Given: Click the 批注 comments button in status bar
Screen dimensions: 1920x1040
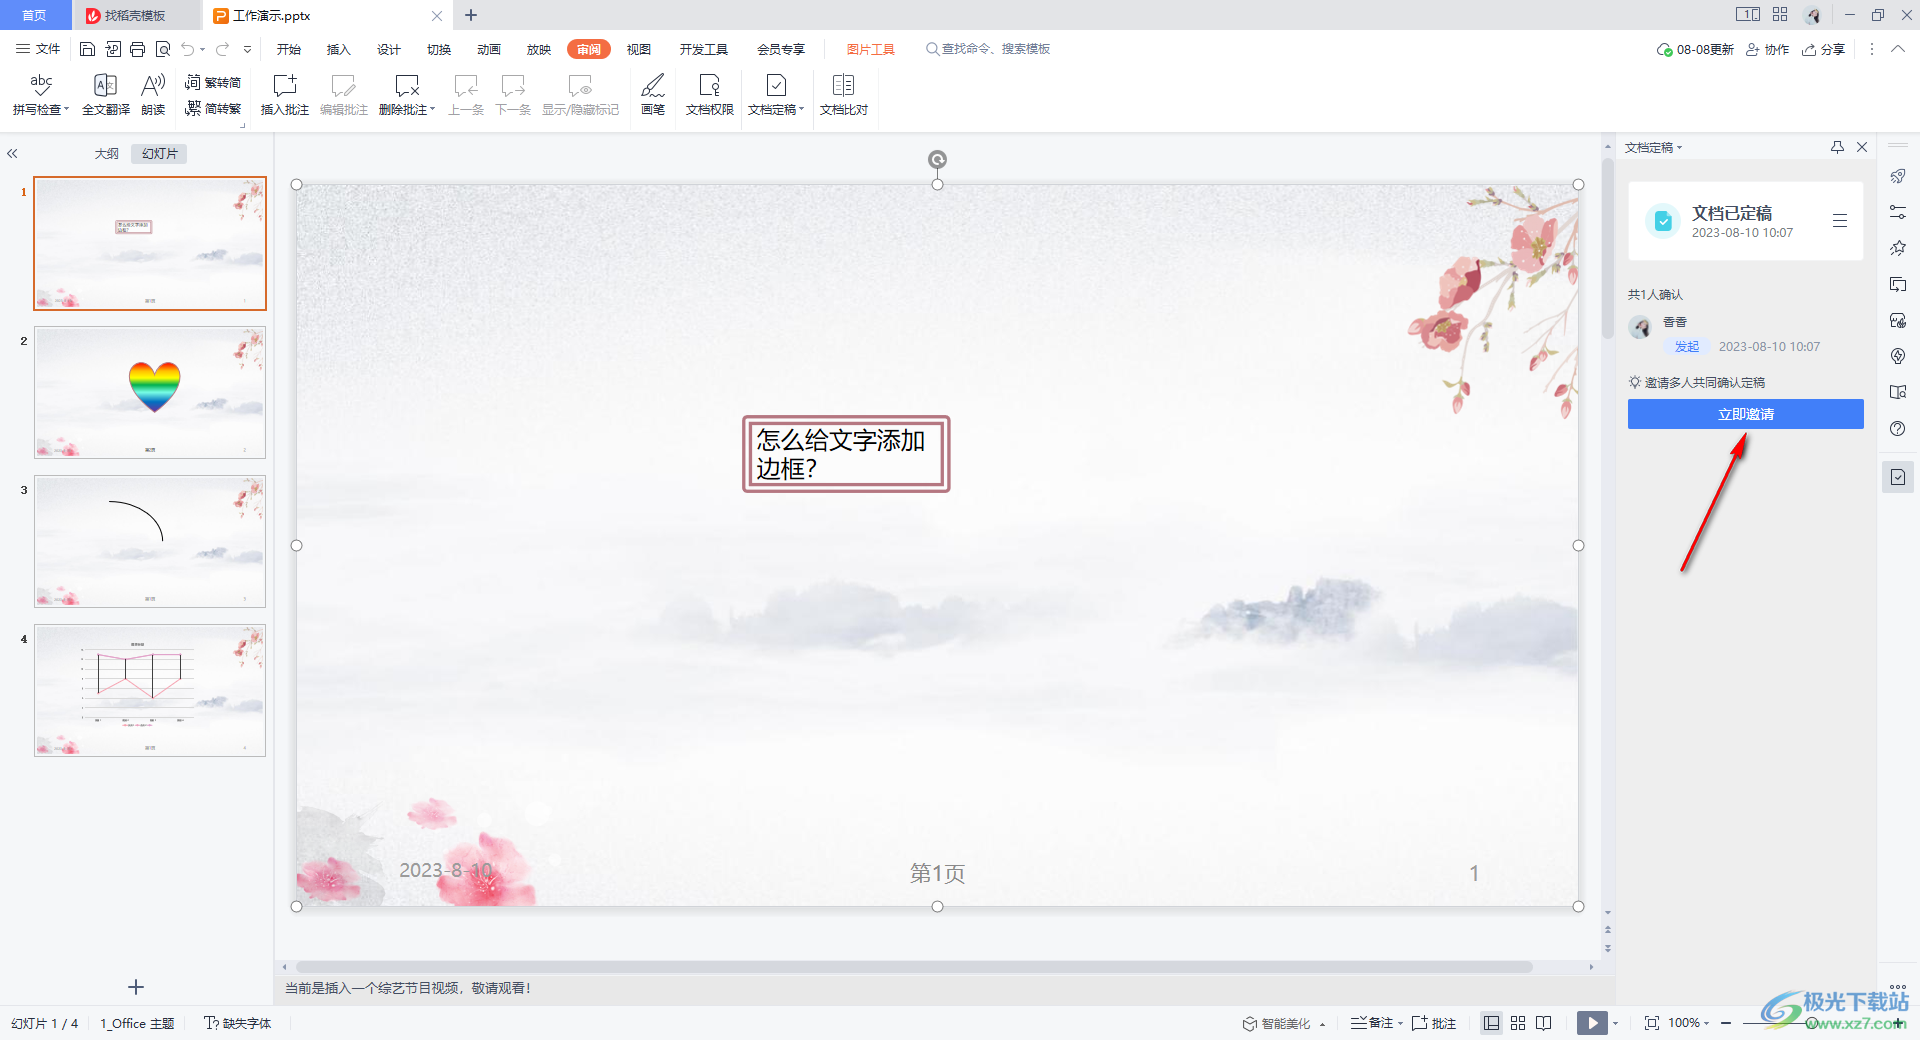Looking at the screenshot, I should [1434, 1023].
